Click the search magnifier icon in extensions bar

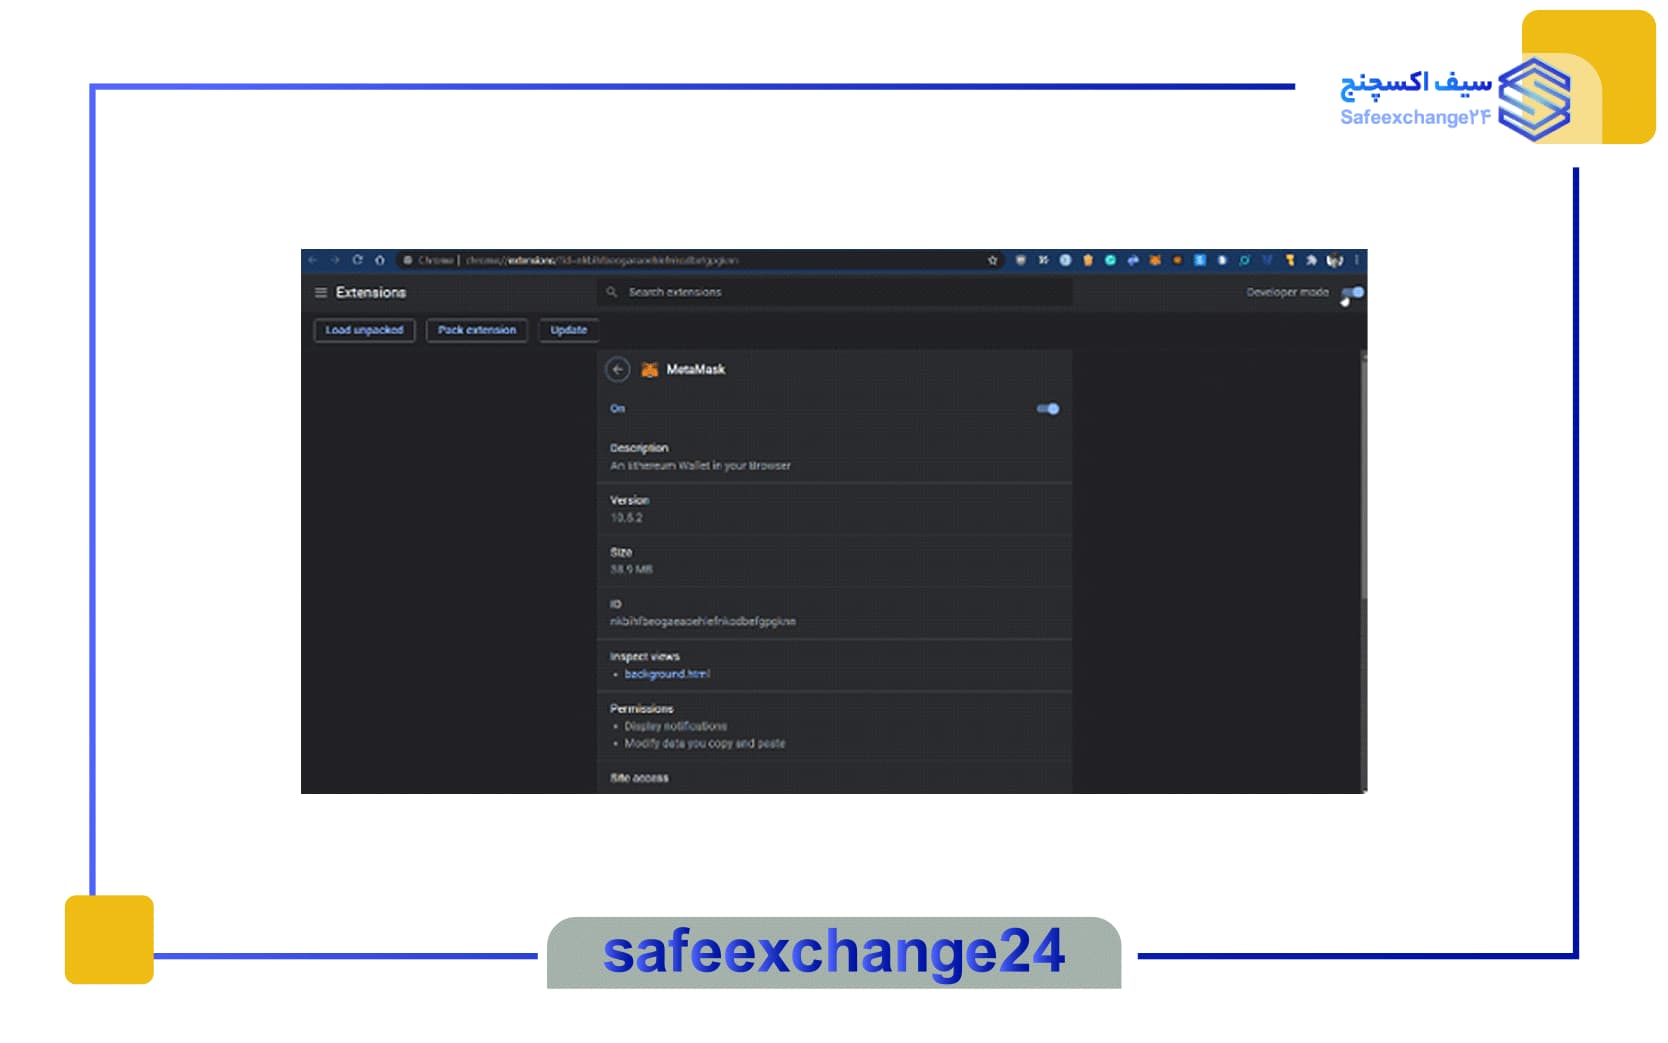[612, 292]
